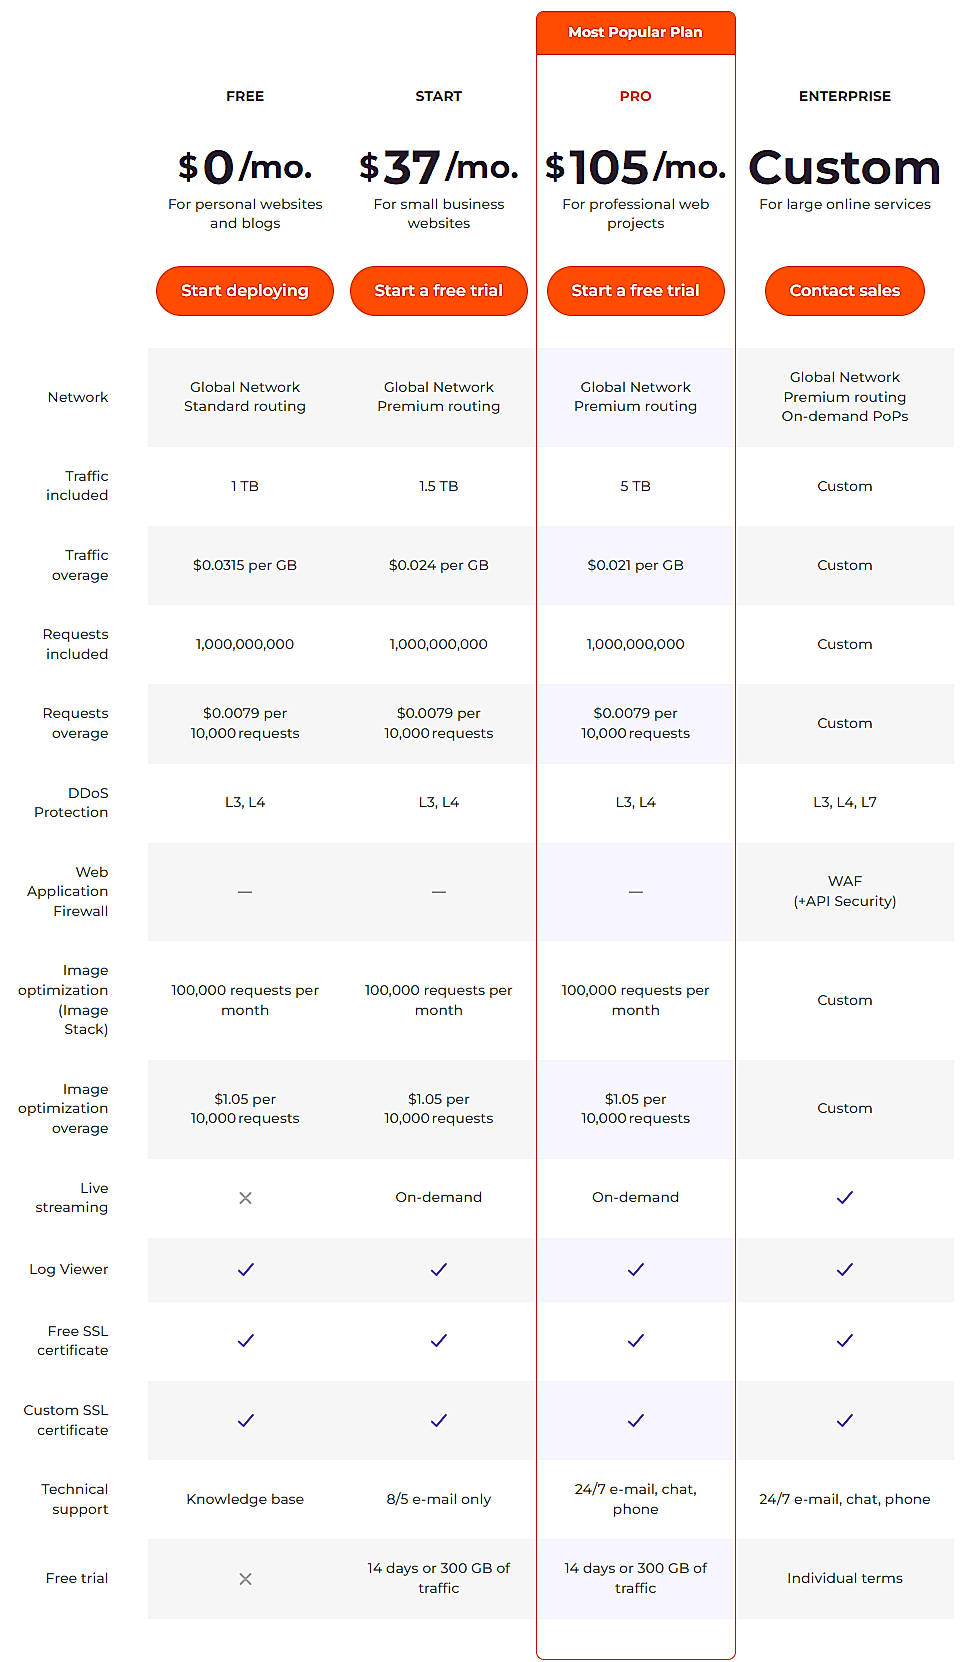Click the Custom SSL certificate checkmark under Free

(x=245, y=1420)
